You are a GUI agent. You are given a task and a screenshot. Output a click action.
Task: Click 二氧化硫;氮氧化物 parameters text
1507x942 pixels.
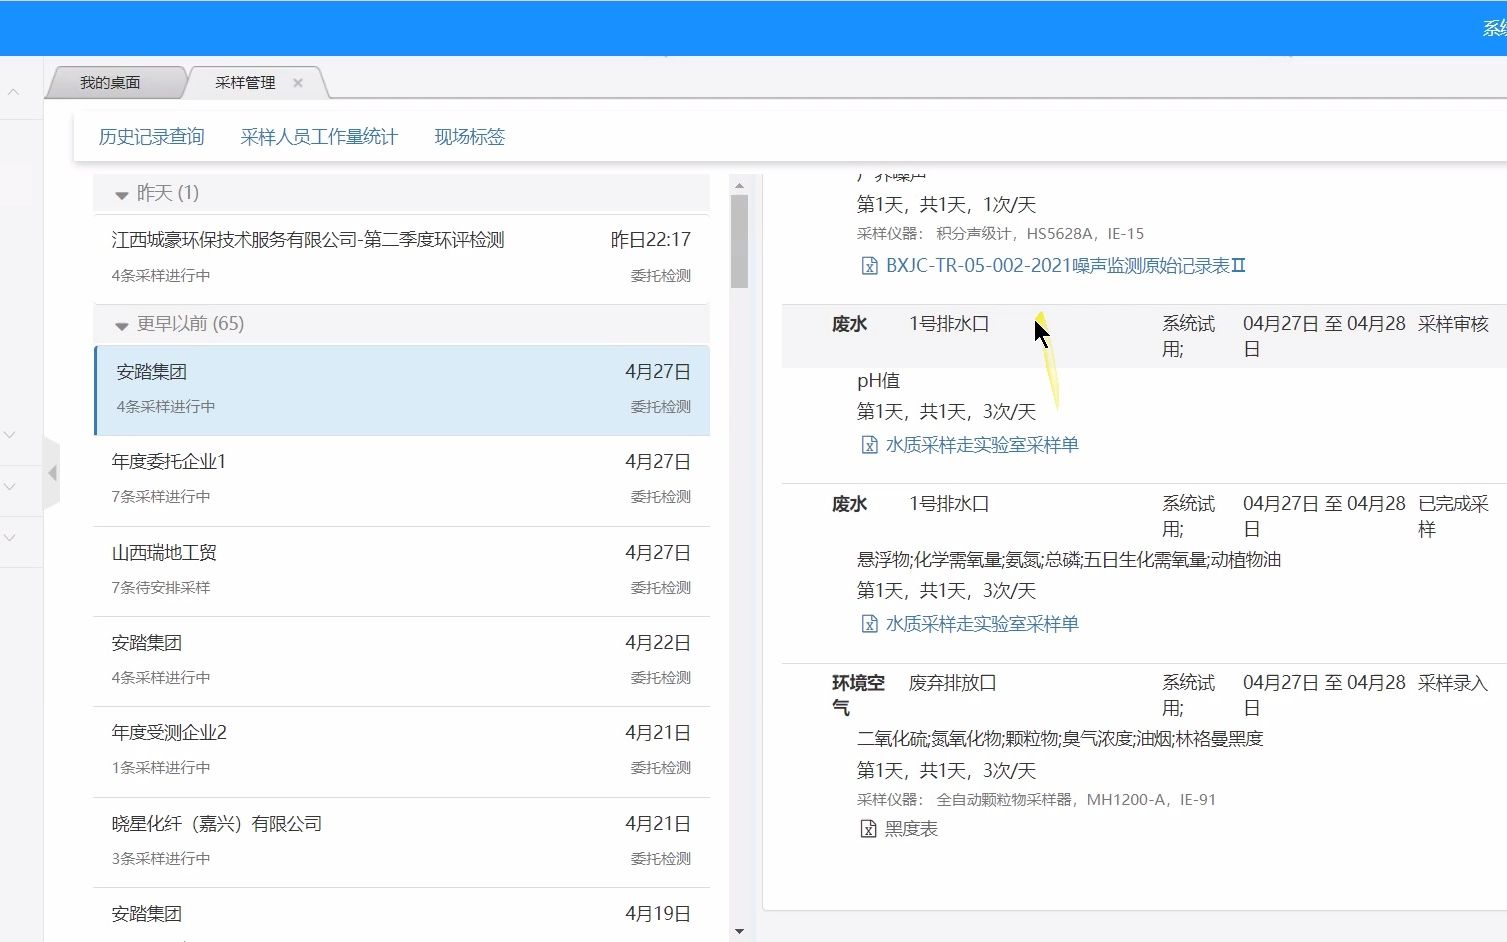coord(1060,739)
